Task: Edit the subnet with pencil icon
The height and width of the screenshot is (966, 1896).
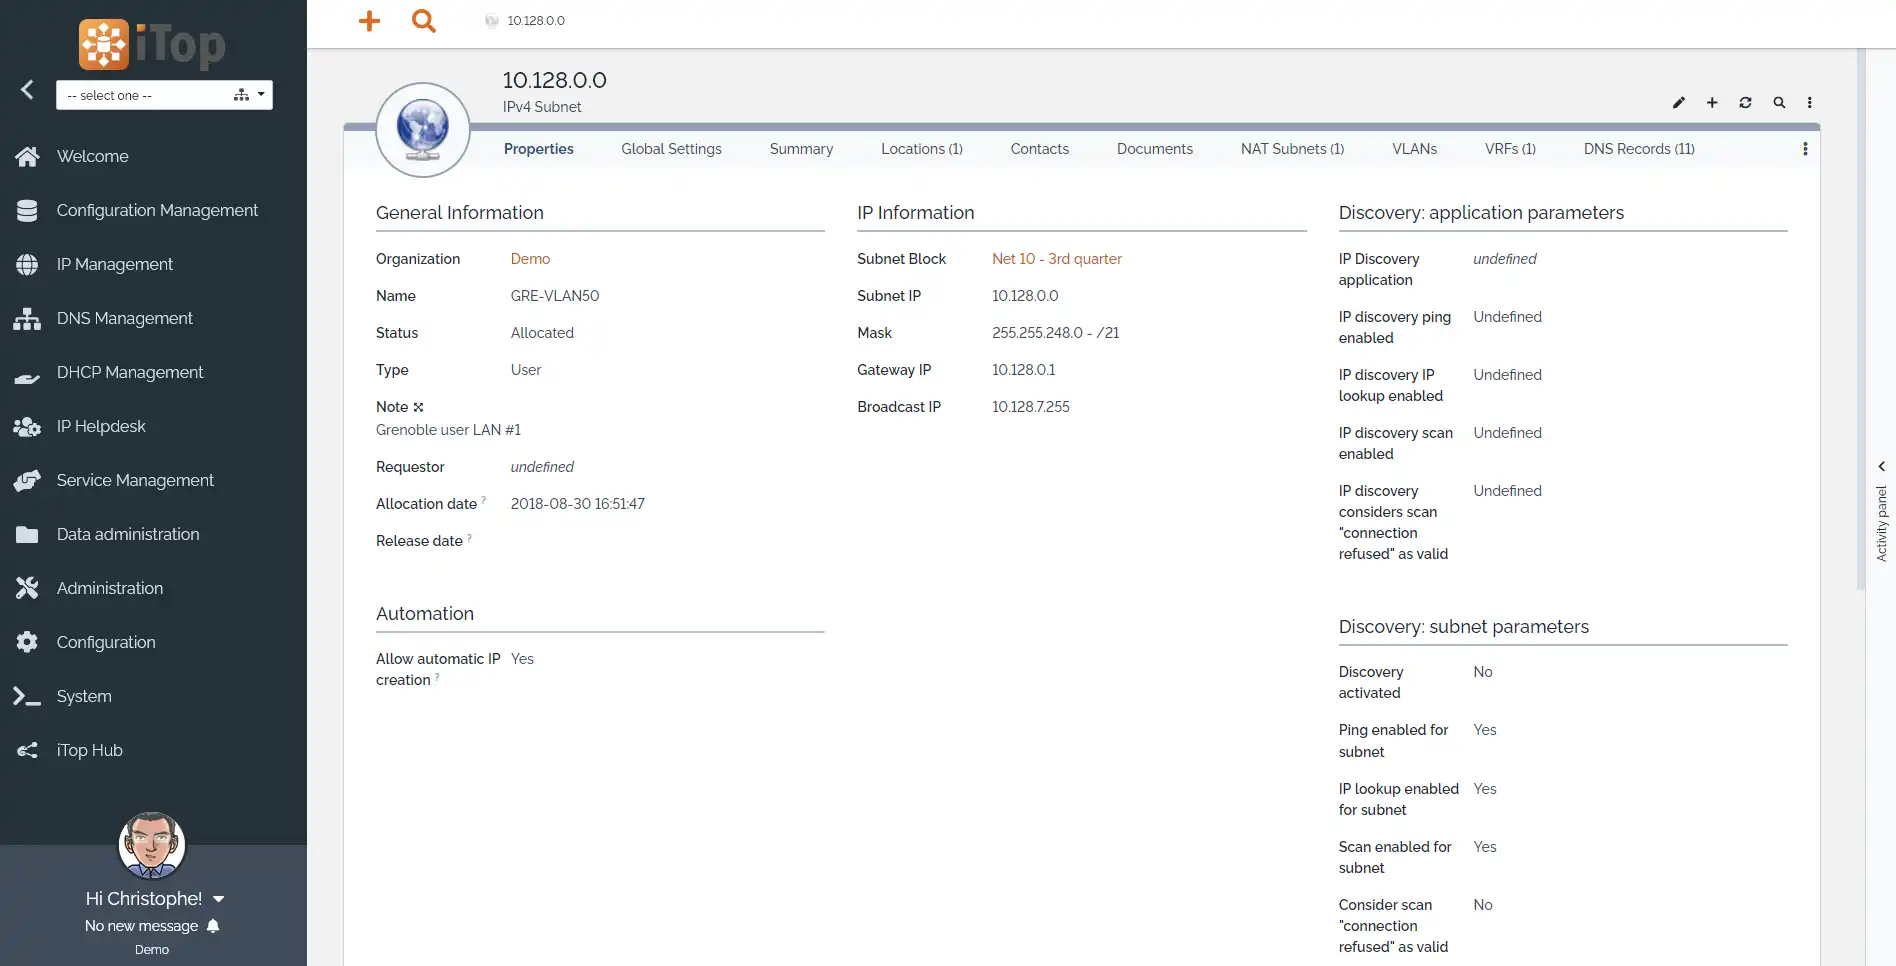Action: [1679, 103]
